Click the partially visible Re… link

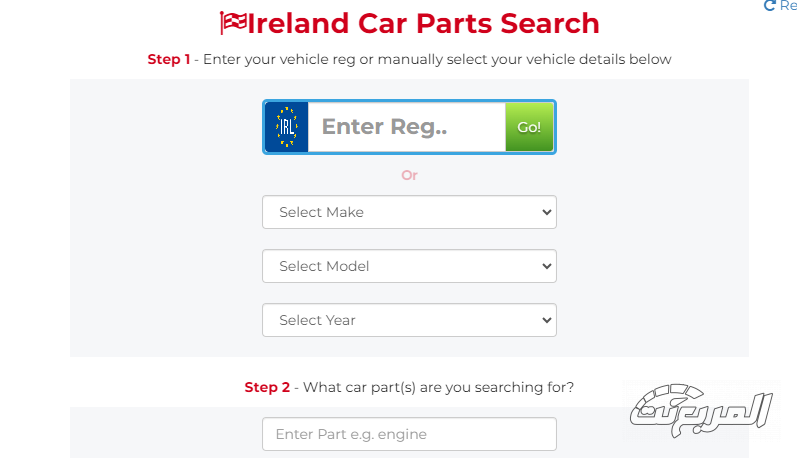tap(788, 6)
